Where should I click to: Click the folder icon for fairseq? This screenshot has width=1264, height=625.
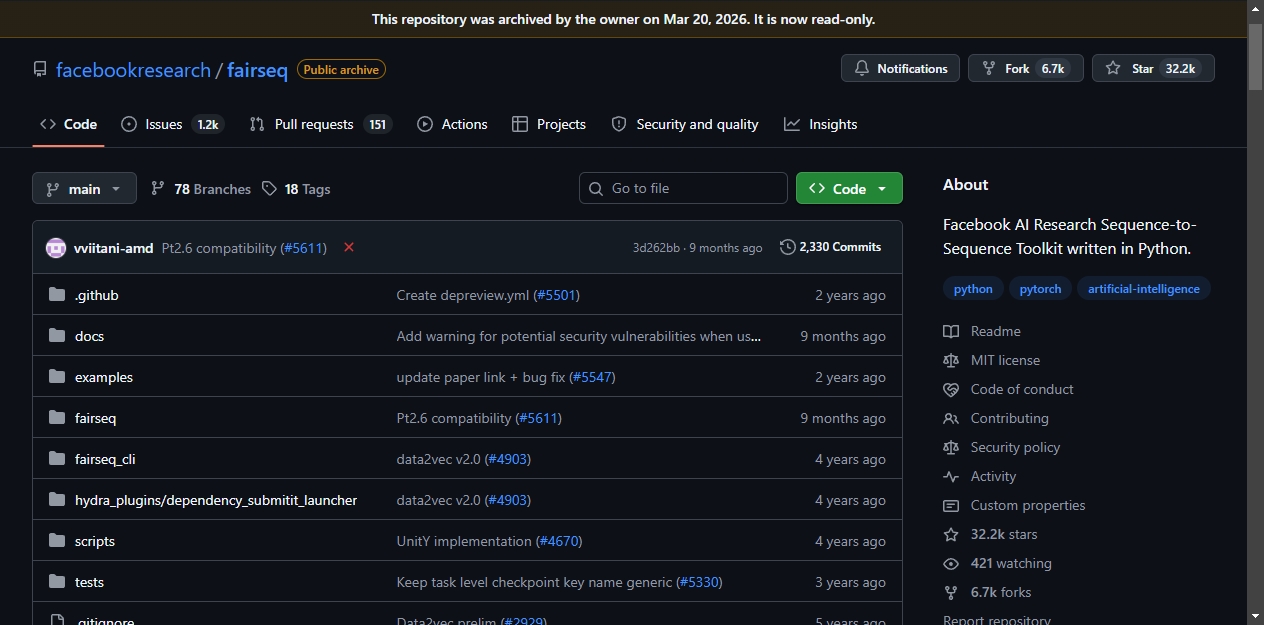pos(56,418)
